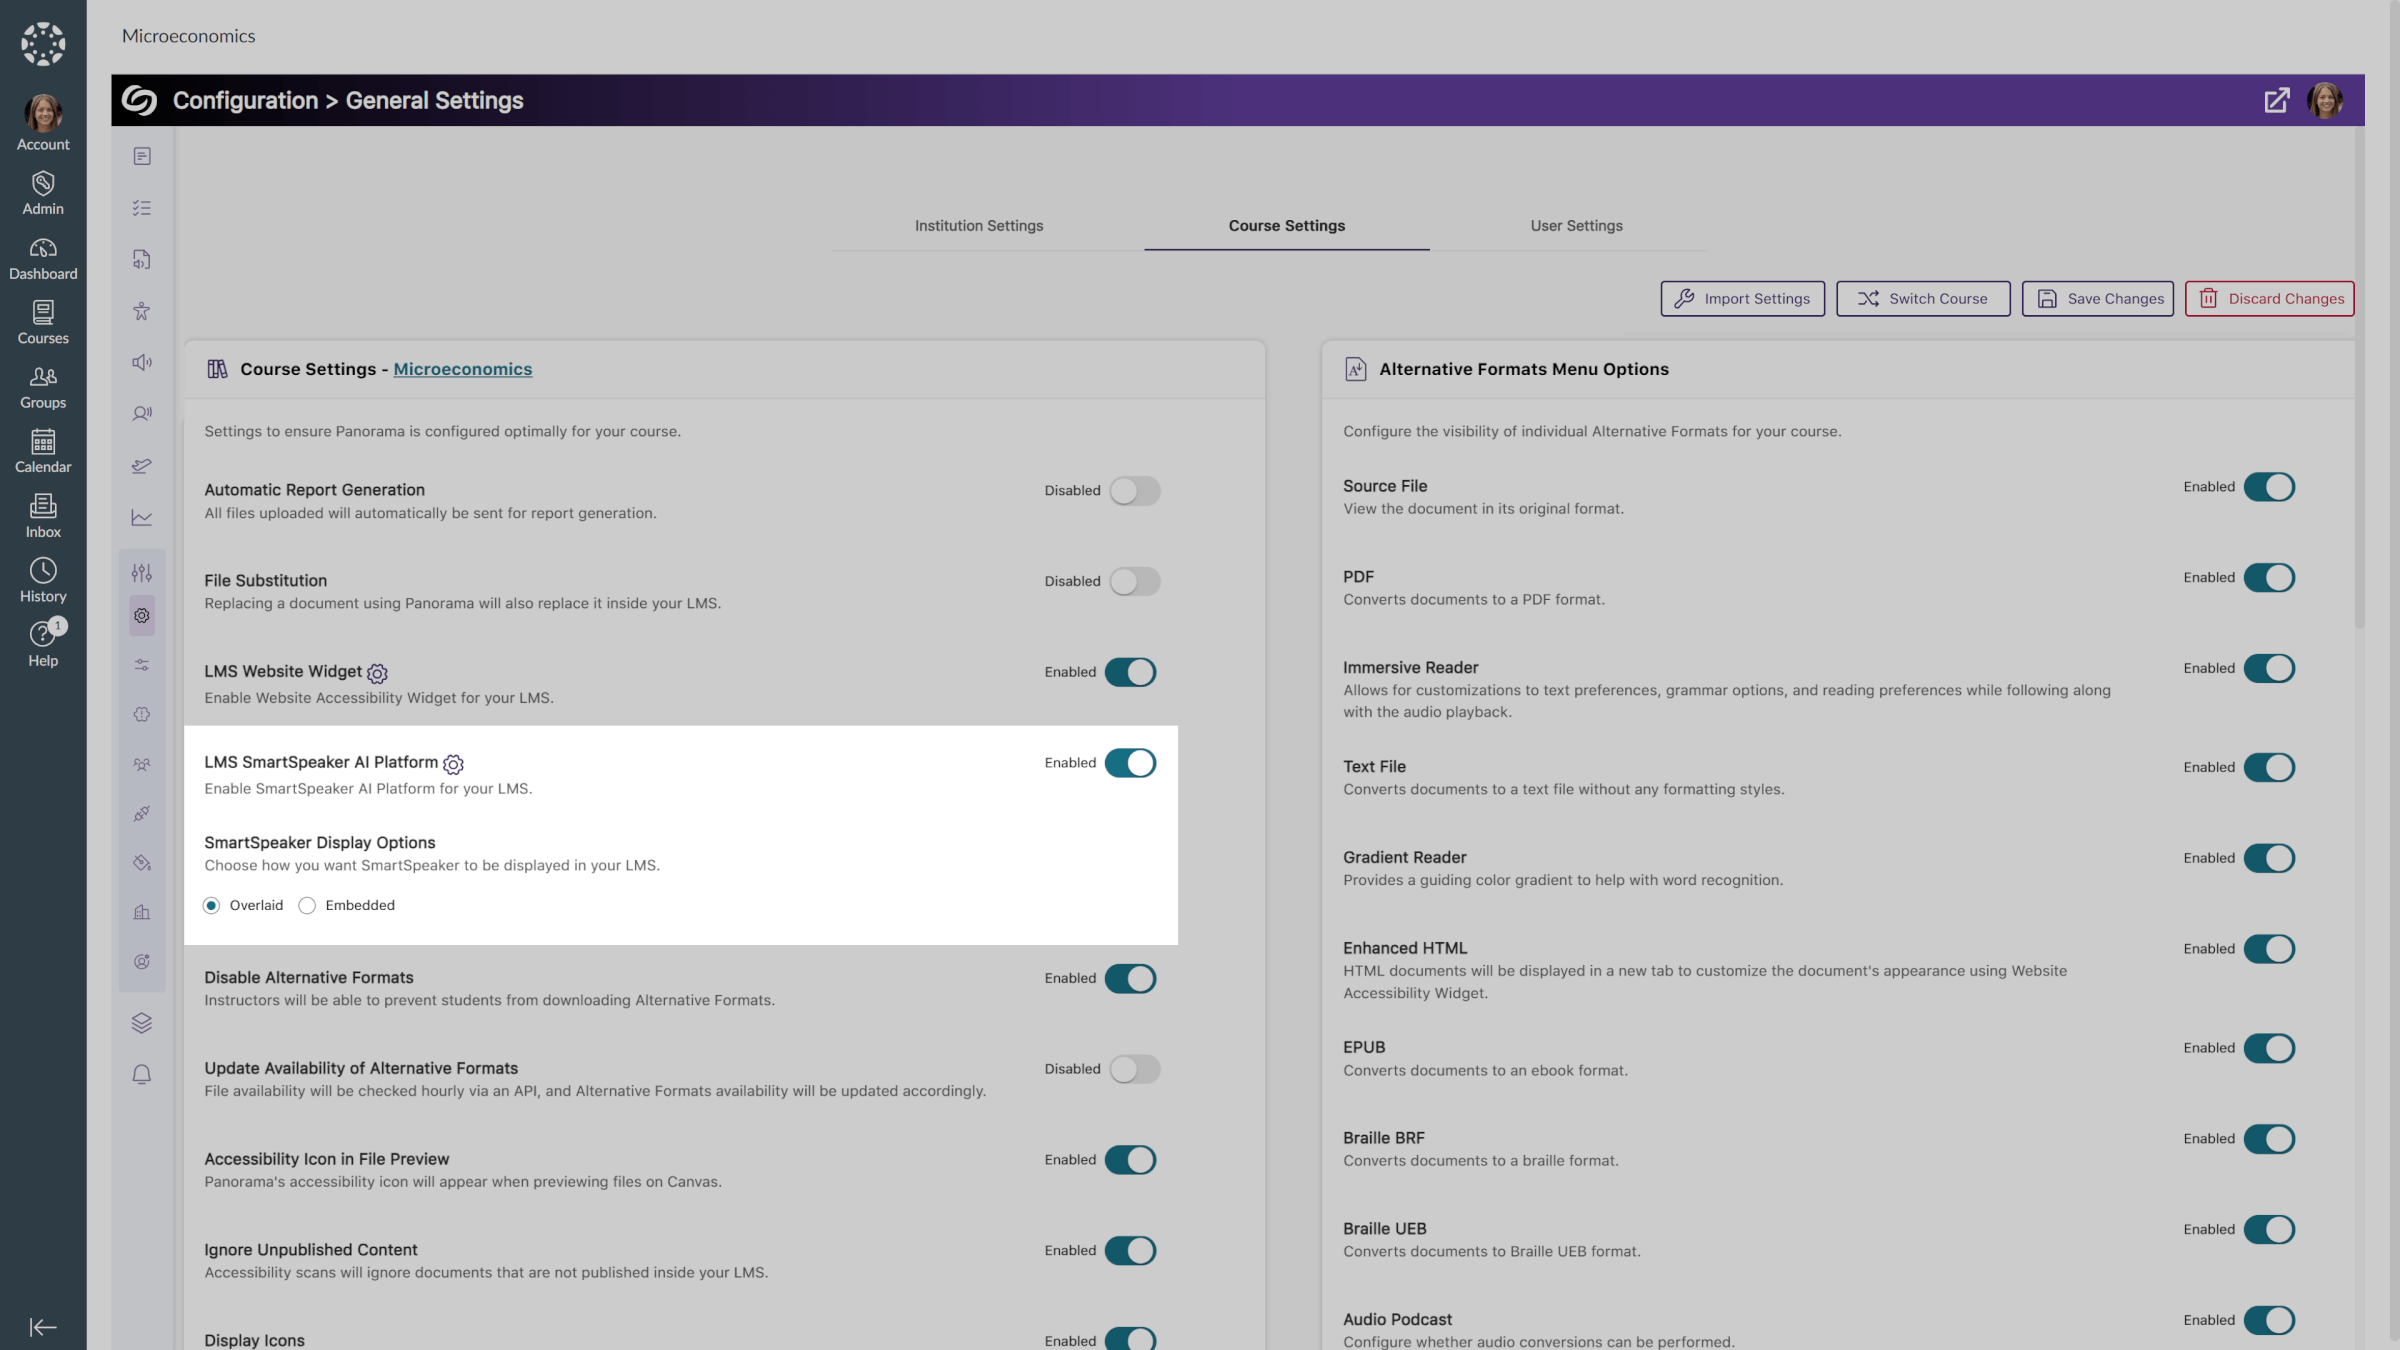Click the Microeconomics course hyperlink
This screenshot has height=1350, width=2400.
(x=463, y=369)
